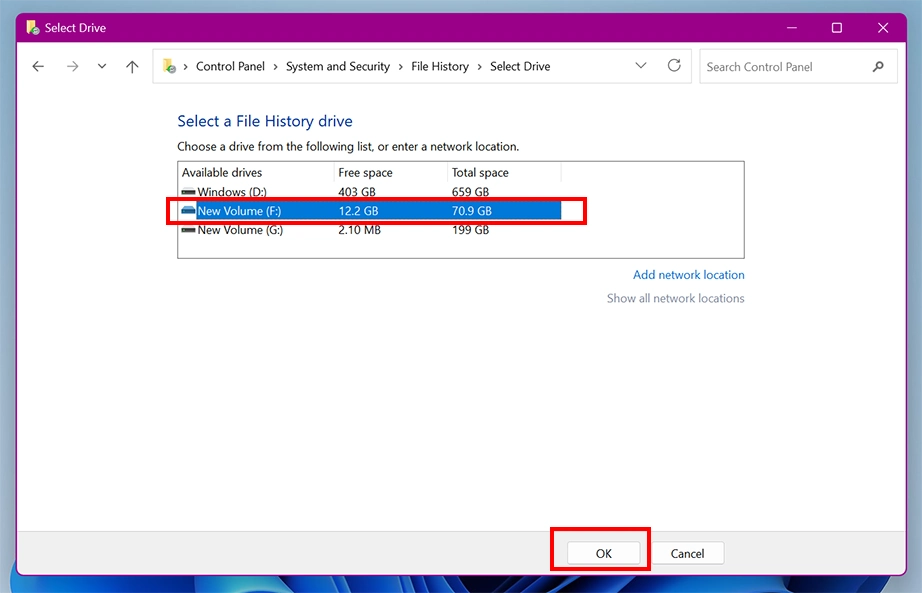Sort by Free space column header
Image resolution: width=922 pixels, height=593 pixels.
391,172
